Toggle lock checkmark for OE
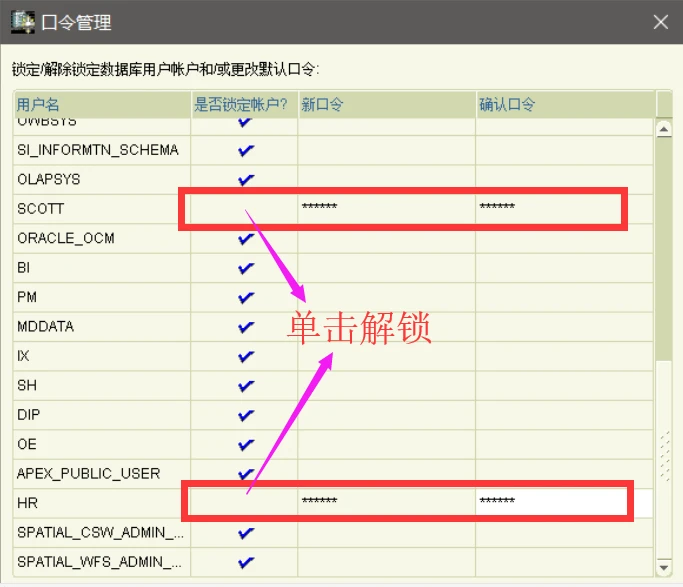 pos(246,445)
